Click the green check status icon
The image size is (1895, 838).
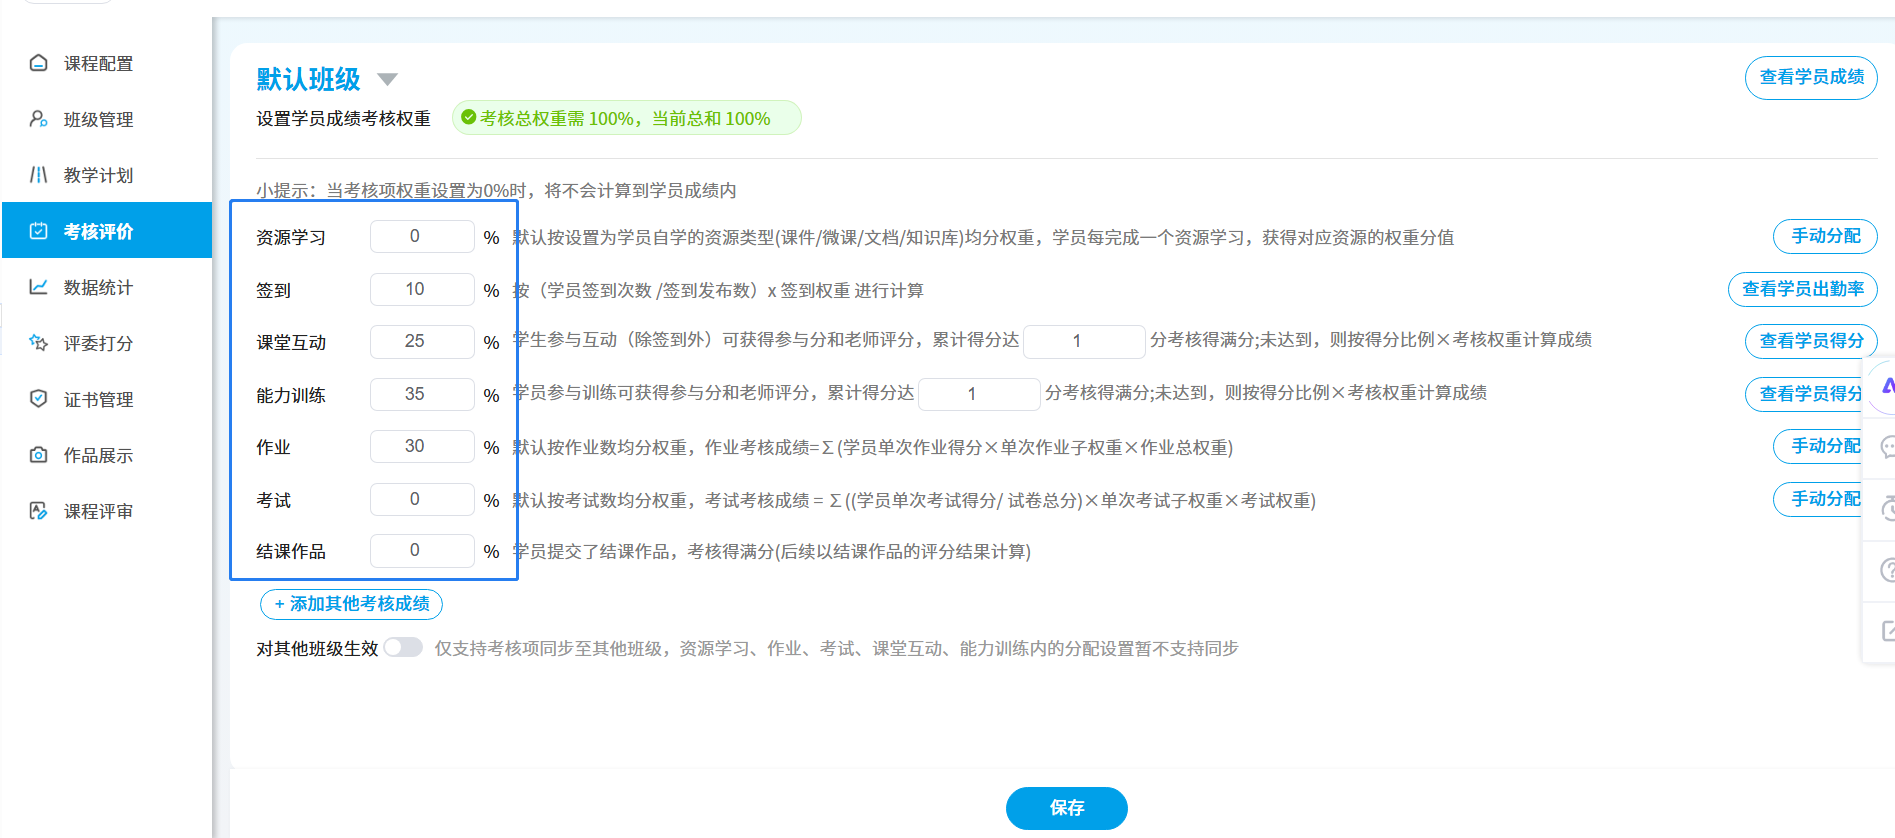(468, 118)
